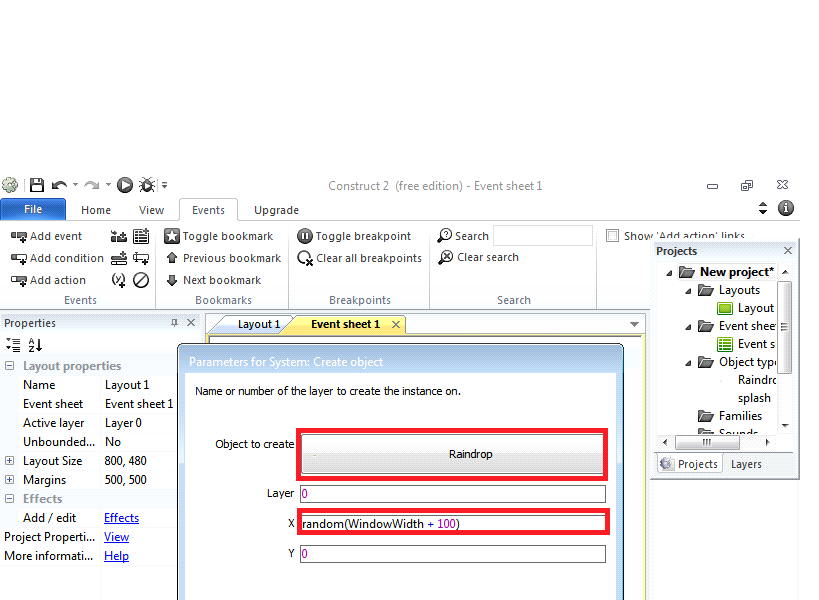Click the Undo arrow icon
The height and width of the screenshot is (600, 819).
pos(59,185)
